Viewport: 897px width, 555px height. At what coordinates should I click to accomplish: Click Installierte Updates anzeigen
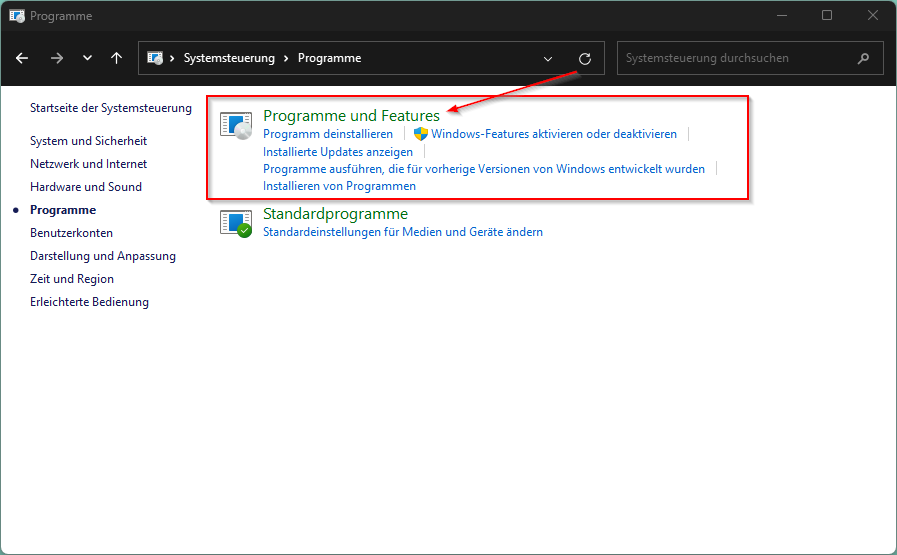tap(338, 152)
